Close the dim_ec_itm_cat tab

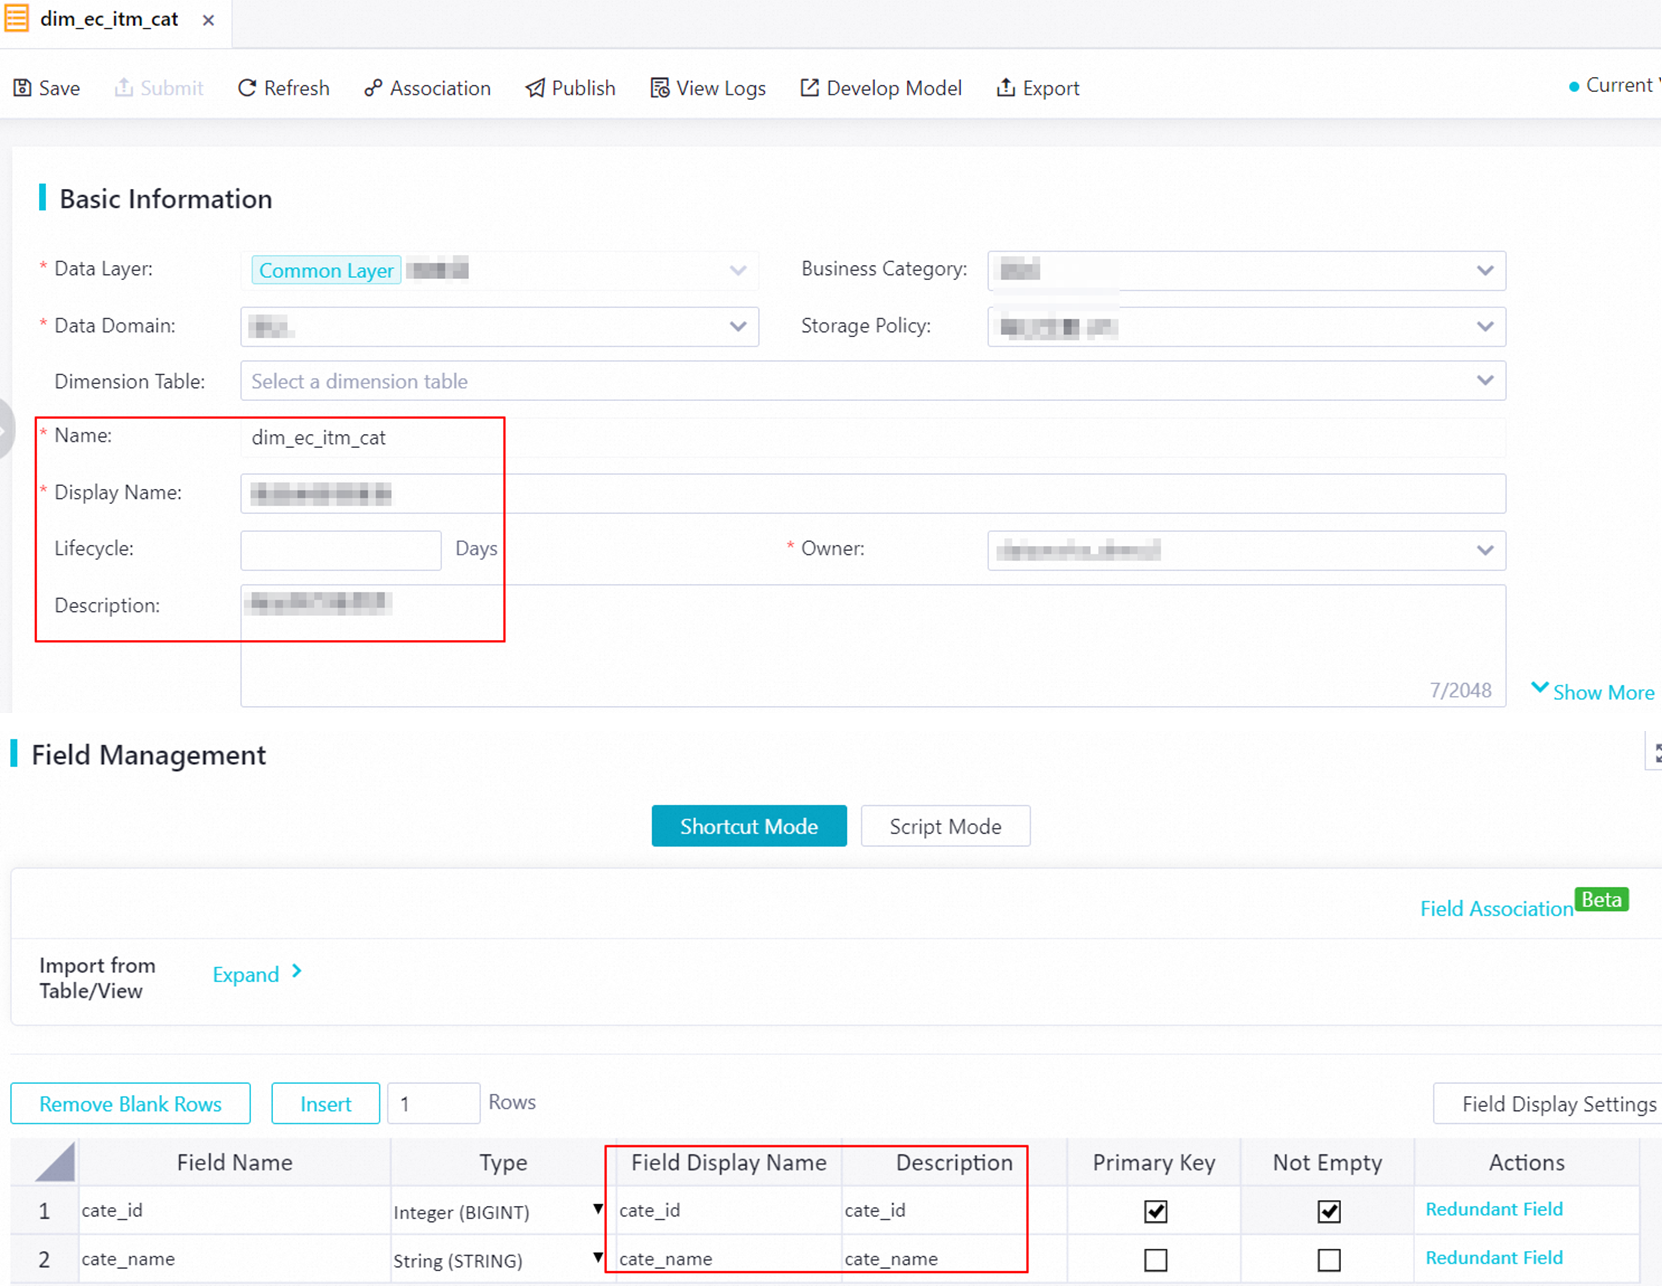pos(208,20)
